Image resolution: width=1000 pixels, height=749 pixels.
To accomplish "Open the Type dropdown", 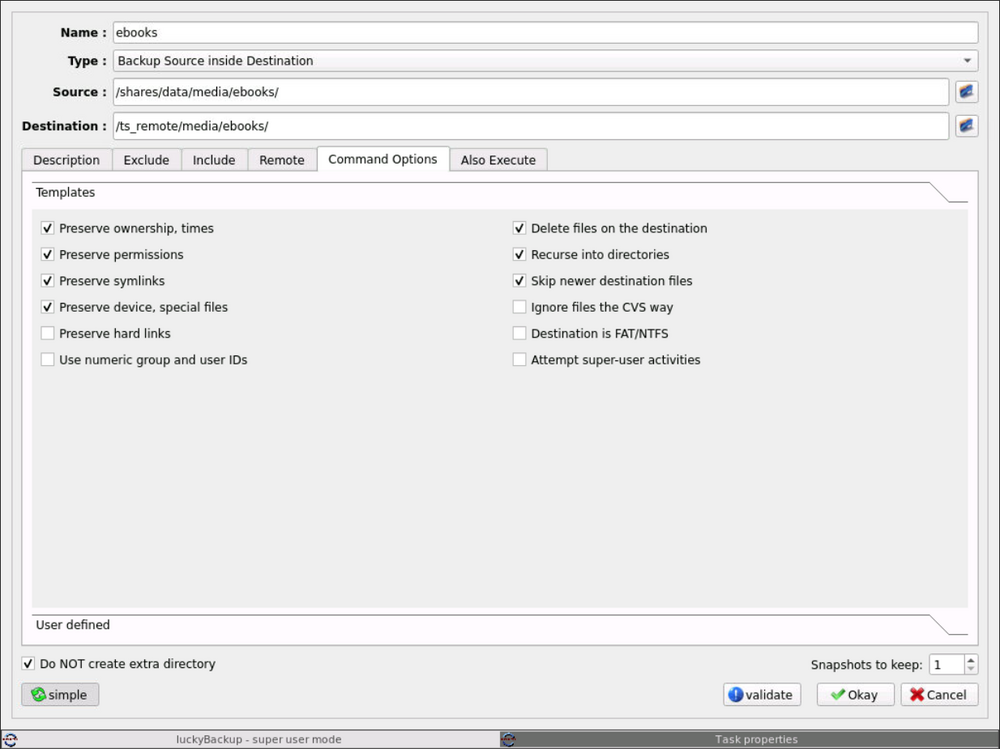I will (x=545, y=61).
